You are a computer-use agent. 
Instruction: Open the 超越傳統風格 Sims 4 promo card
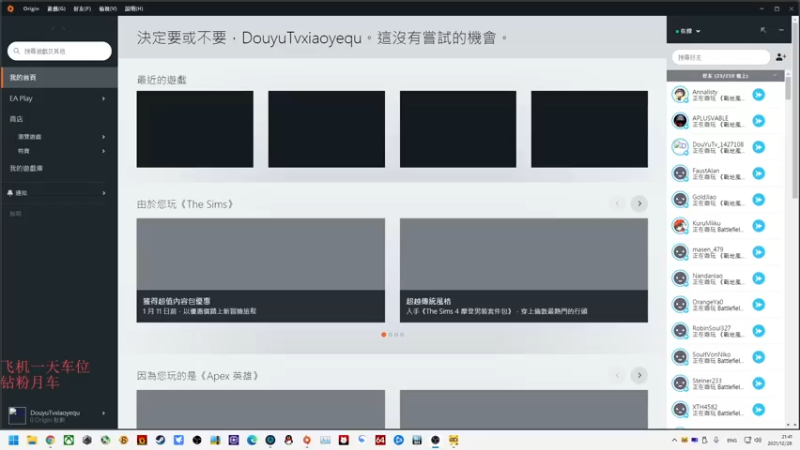coord(524,270)
